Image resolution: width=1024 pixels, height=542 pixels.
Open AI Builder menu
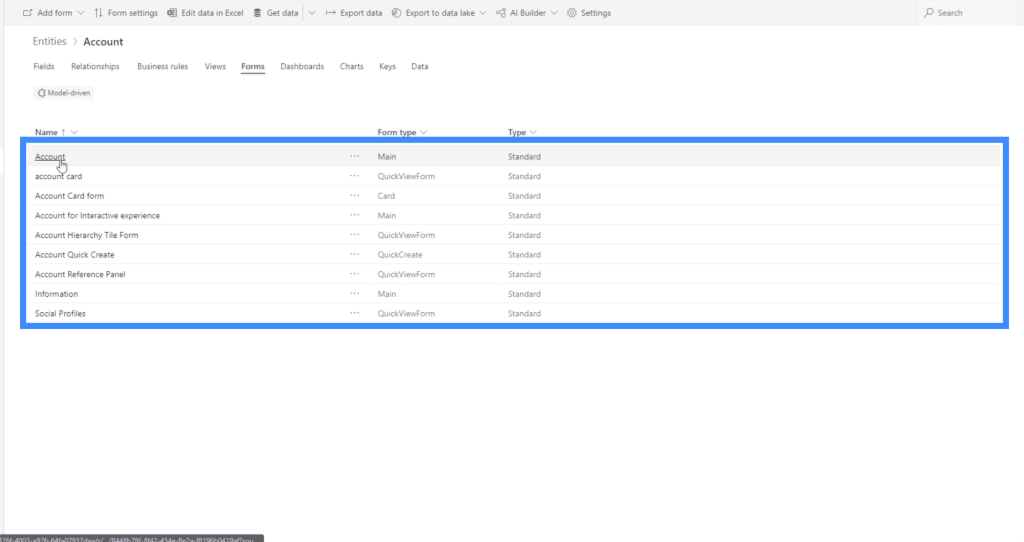click(521, 13)
